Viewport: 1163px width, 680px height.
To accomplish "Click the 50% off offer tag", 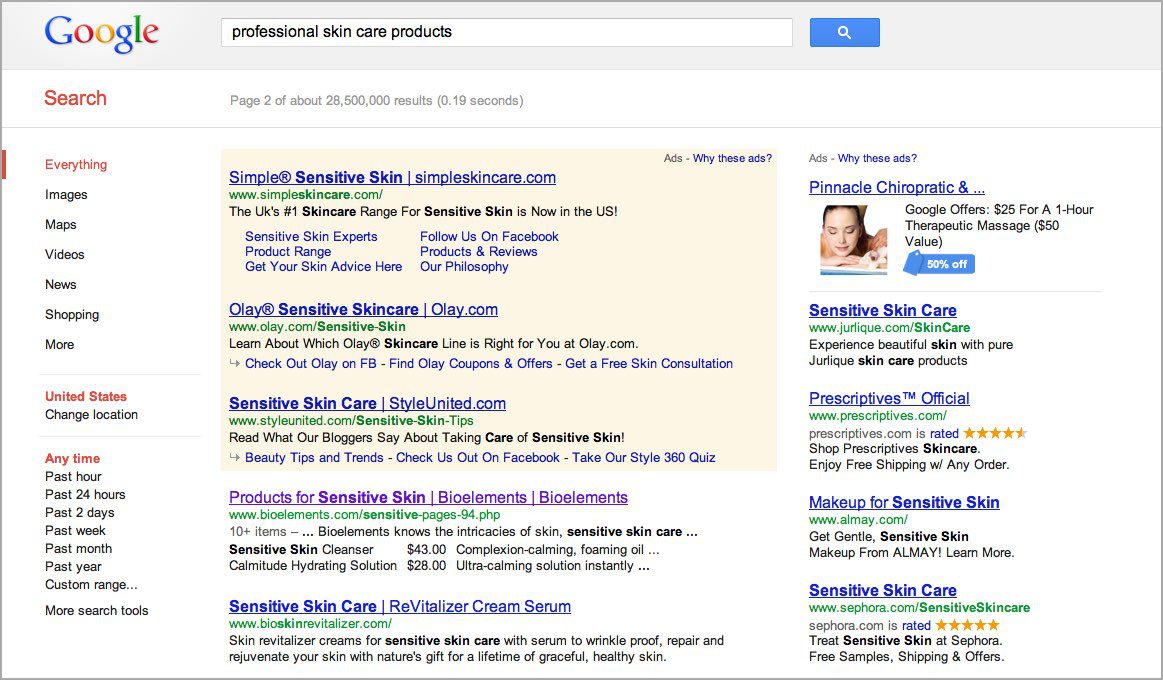I will 939,264.
